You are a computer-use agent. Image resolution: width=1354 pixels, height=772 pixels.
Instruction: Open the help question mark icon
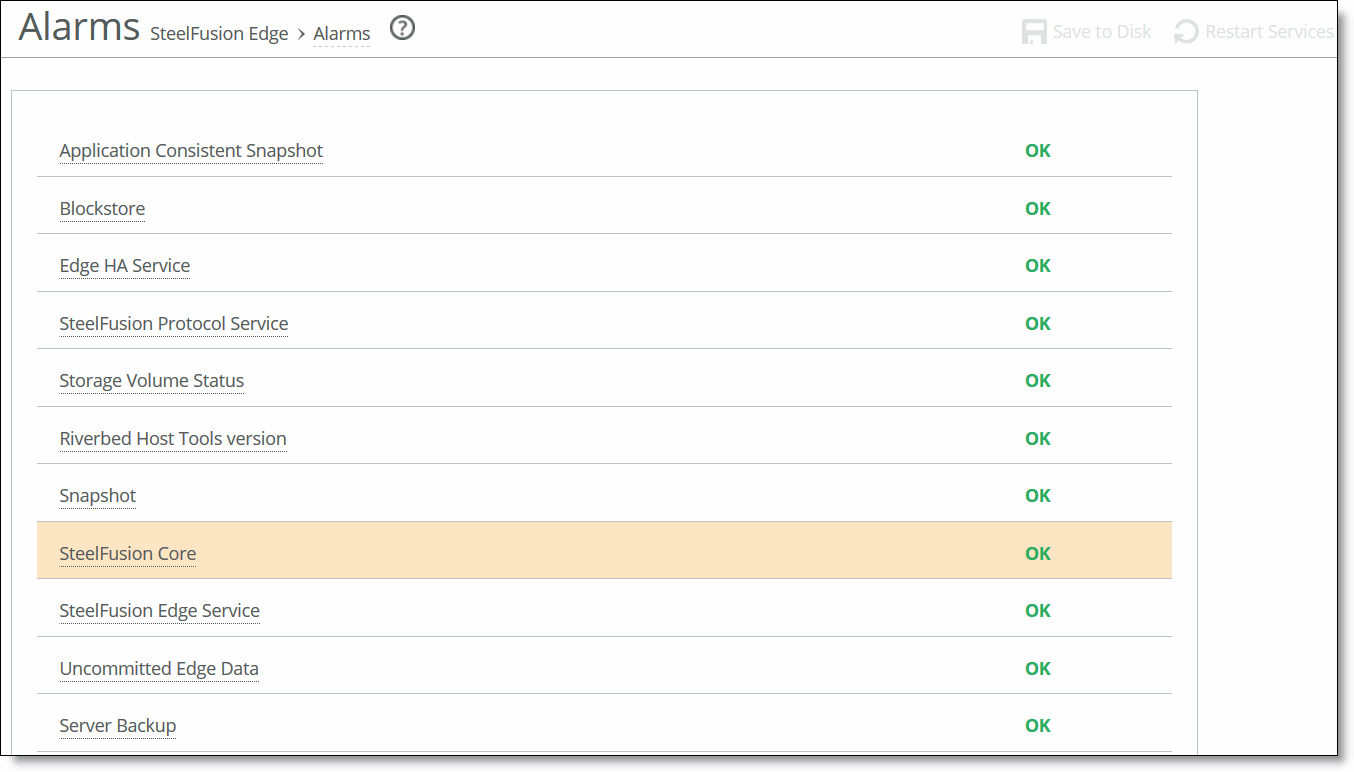point(402,28)
